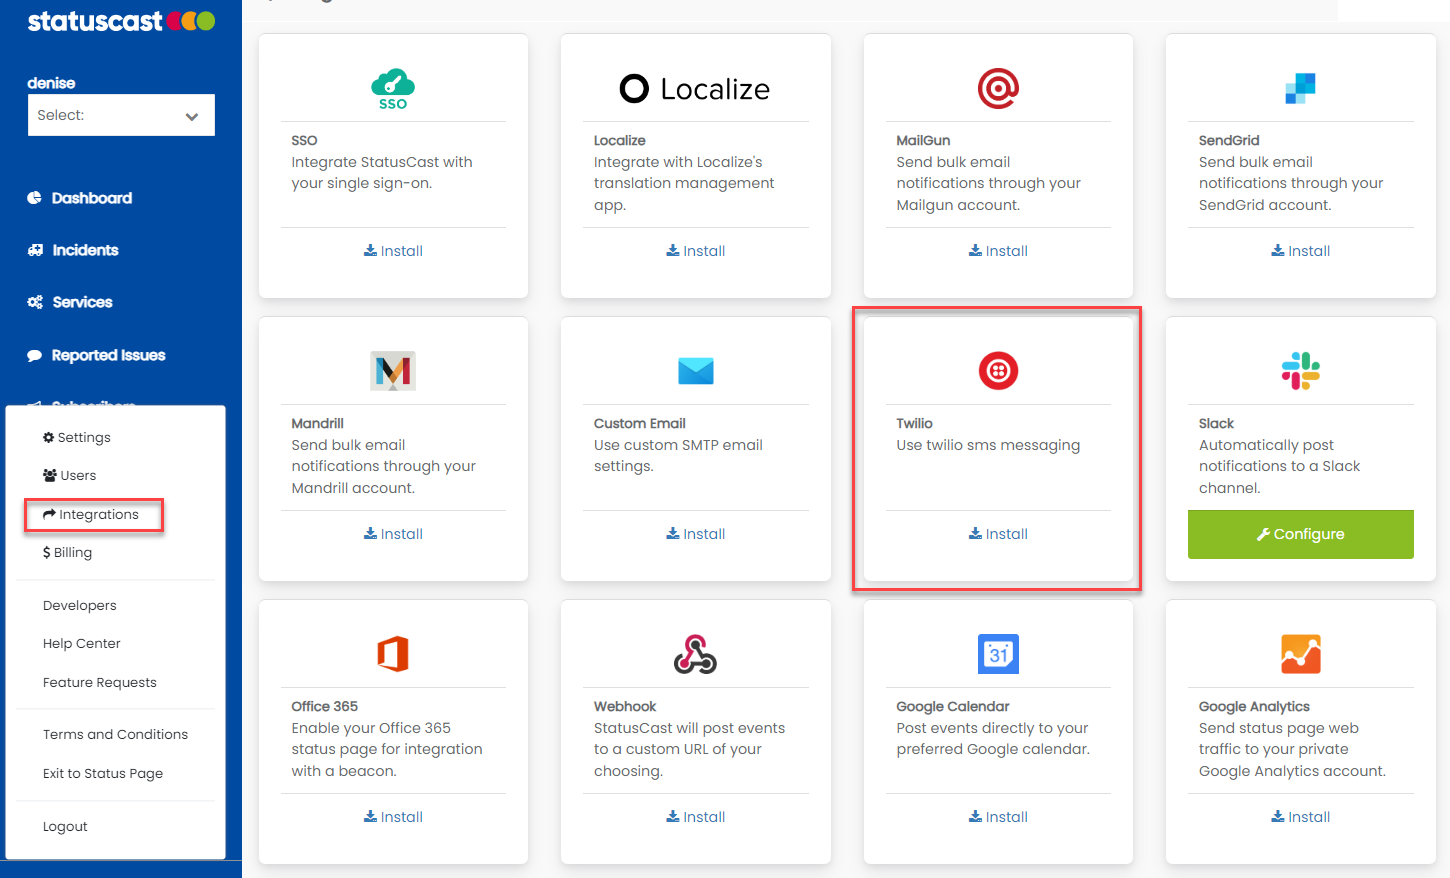Open Billing in the popup menu
The height and width of the screenshot is (878, 1450).
tap(67, 552)
